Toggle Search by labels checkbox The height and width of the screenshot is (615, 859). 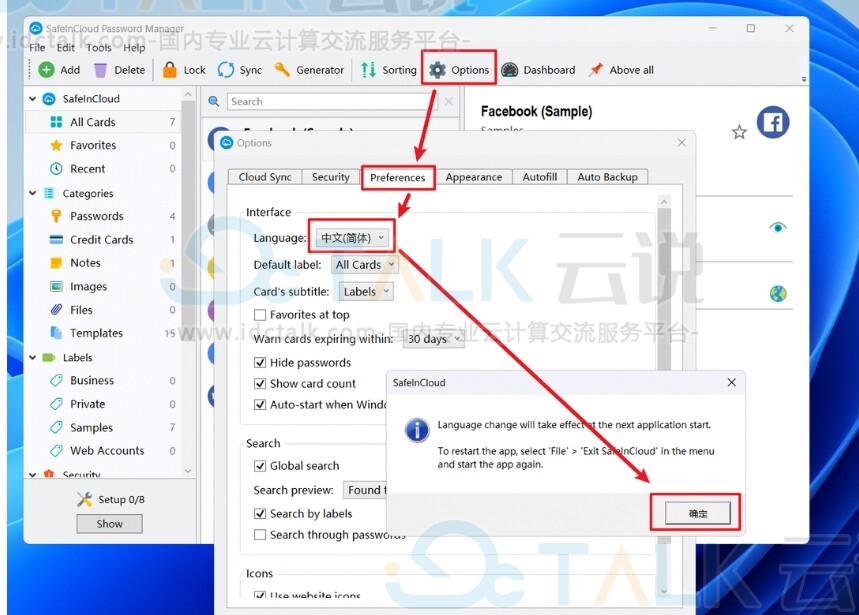click(x=260, y=514)
